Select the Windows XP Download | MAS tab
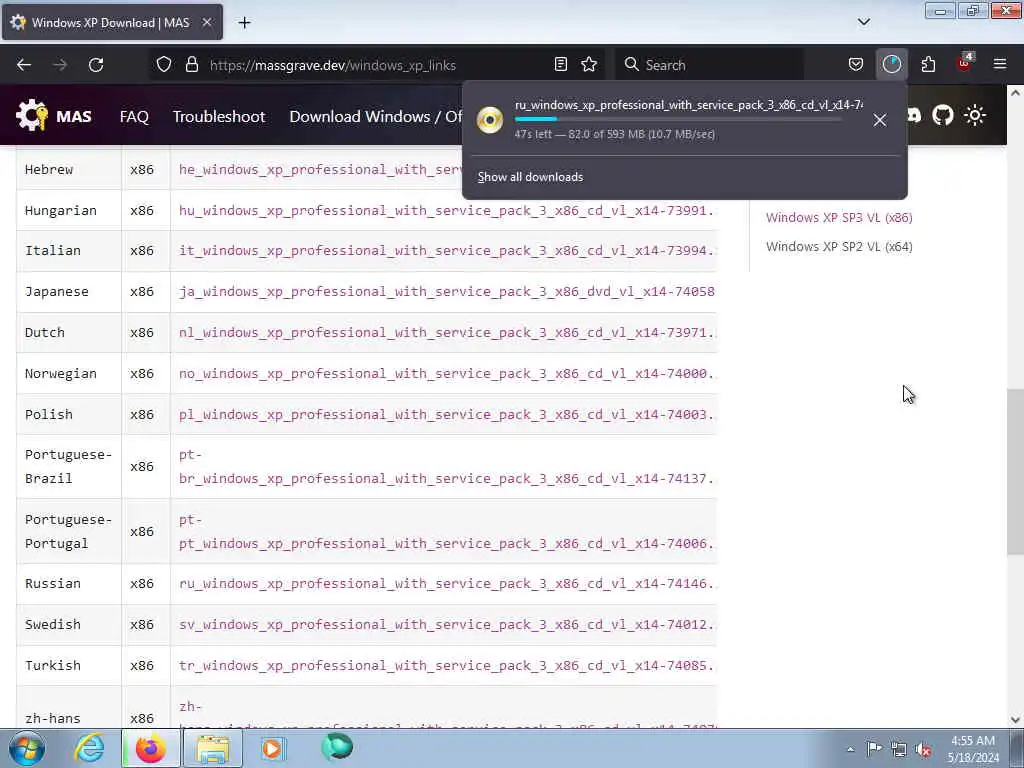This screenshot has width=1024, height=768. [112, 23]
